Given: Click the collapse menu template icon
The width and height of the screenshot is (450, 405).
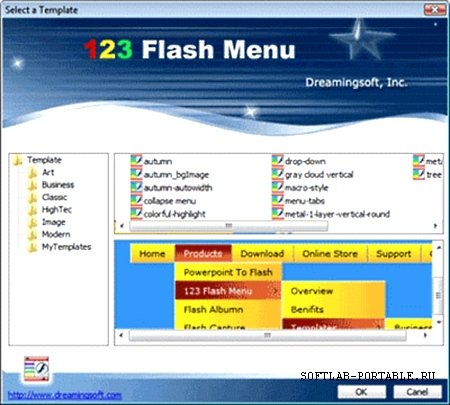Looking at the screenshot, I should 136,200.
